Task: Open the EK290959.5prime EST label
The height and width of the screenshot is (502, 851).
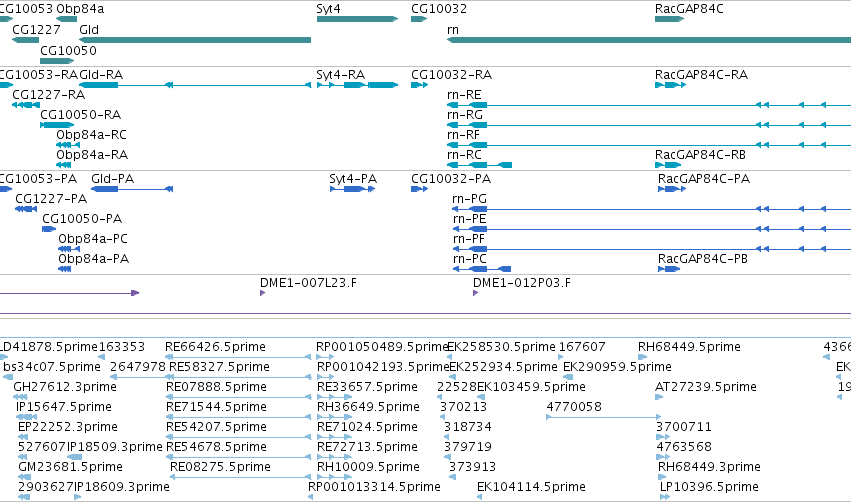Action: [x=617, y=367]
